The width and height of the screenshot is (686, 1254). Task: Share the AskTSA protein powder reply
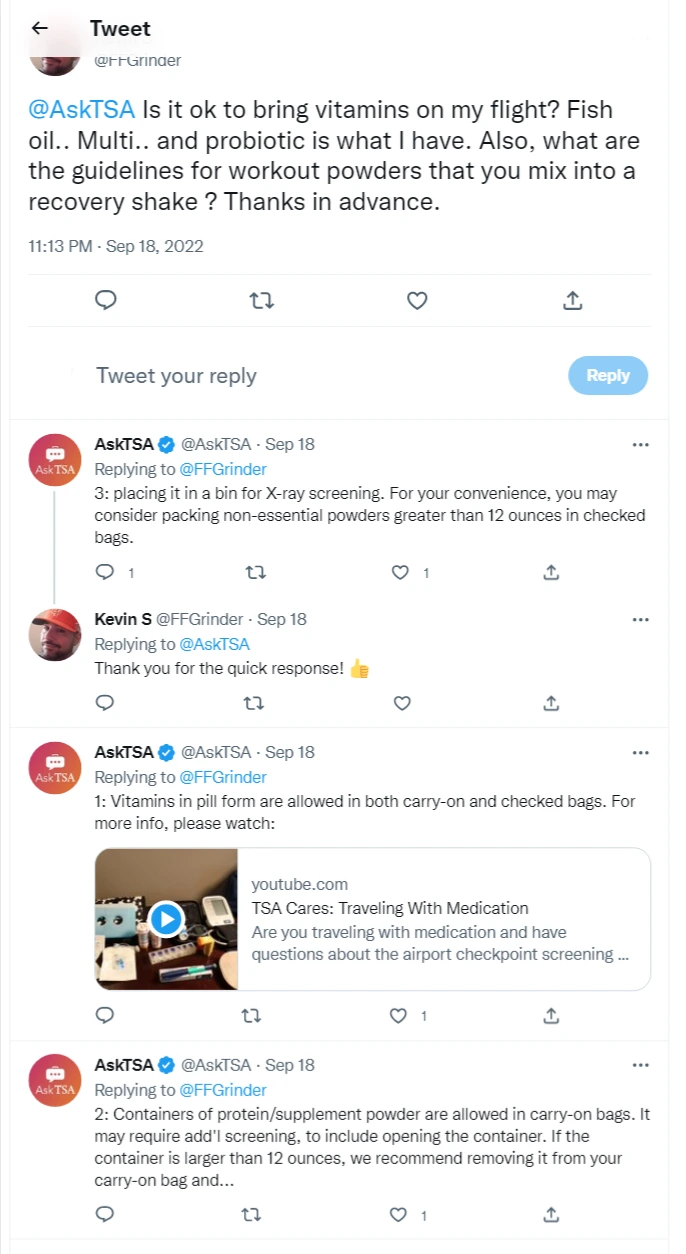click(551, 1214)
